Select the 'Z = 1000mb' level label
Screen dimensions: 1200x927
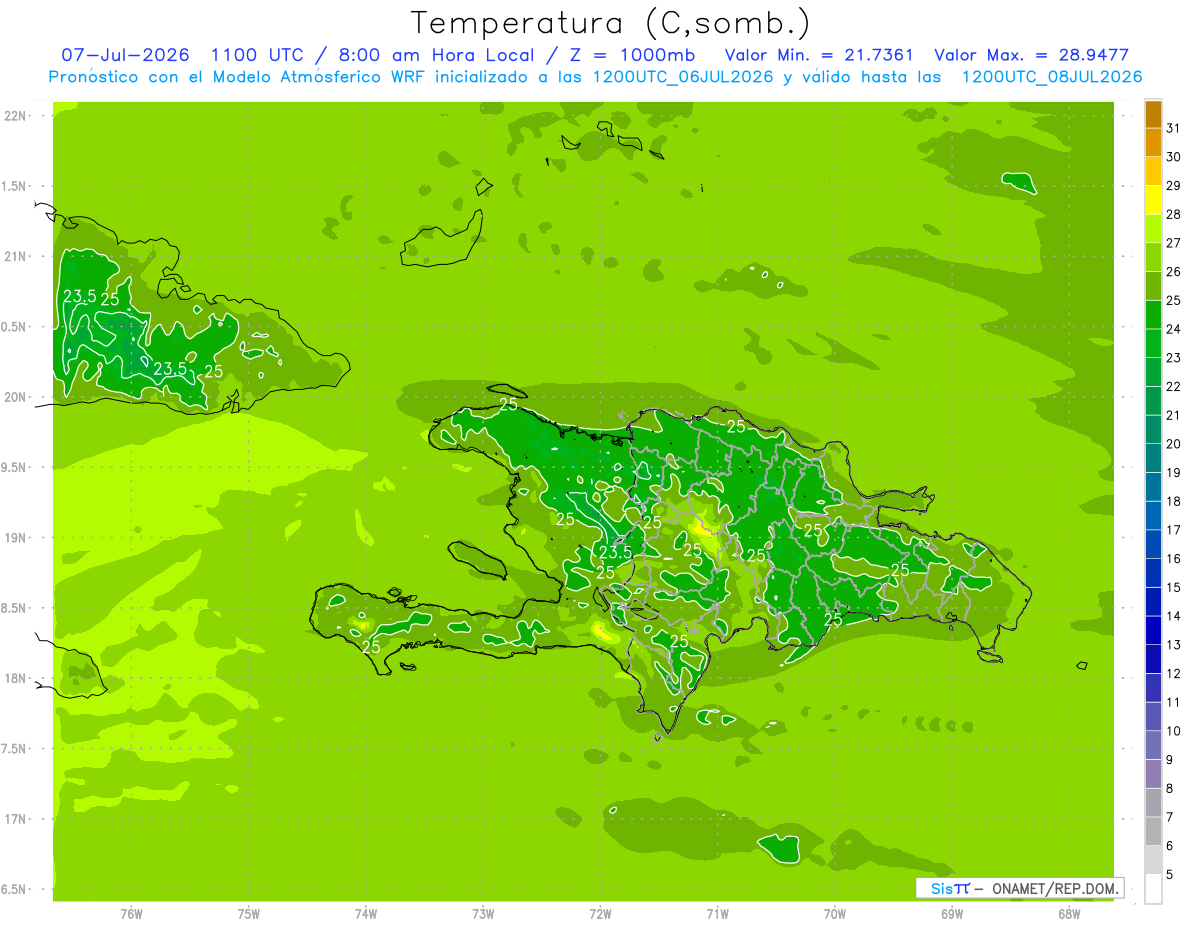(x=631, y=55)
